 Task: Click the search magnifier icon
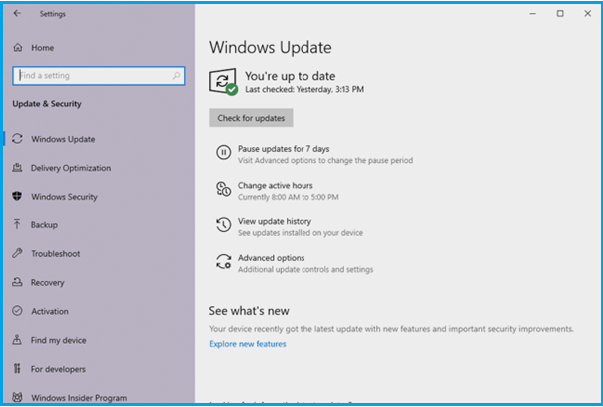pos(176,75)
